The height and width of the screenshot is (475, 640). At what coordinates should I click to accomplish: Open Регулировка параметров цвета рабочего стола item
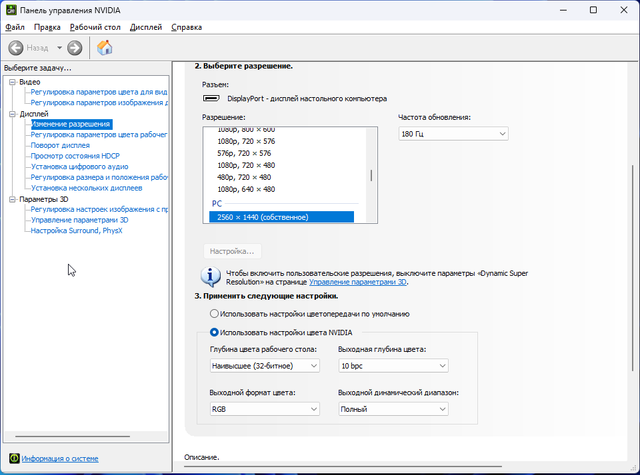point(99,135)
